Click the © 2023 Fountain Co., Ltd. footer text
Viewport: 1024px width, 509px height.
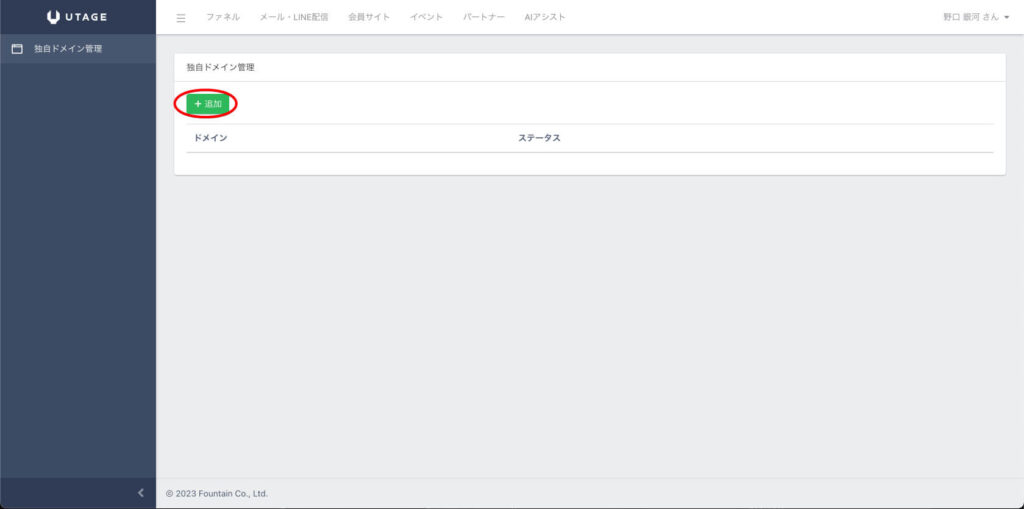(217, 493)
